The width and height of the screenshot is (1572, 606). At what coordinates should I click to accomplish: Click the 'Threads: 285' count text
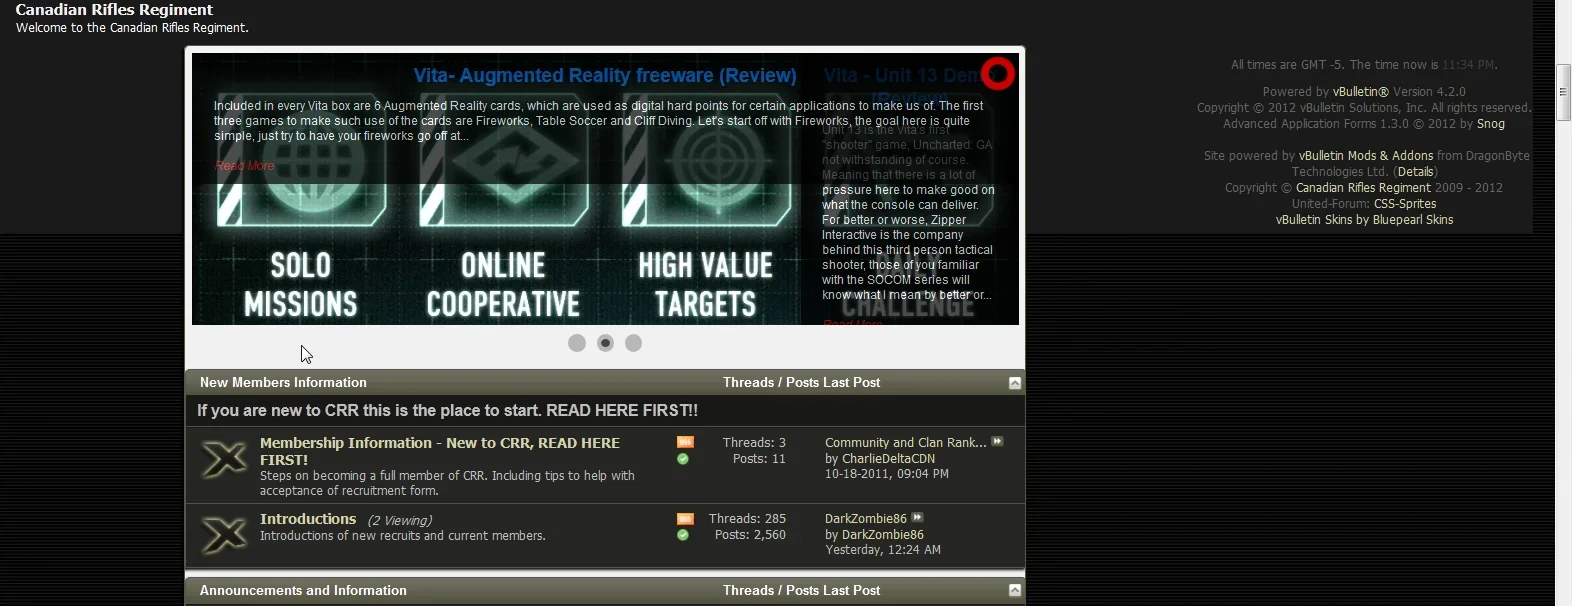tap(747, 519)
